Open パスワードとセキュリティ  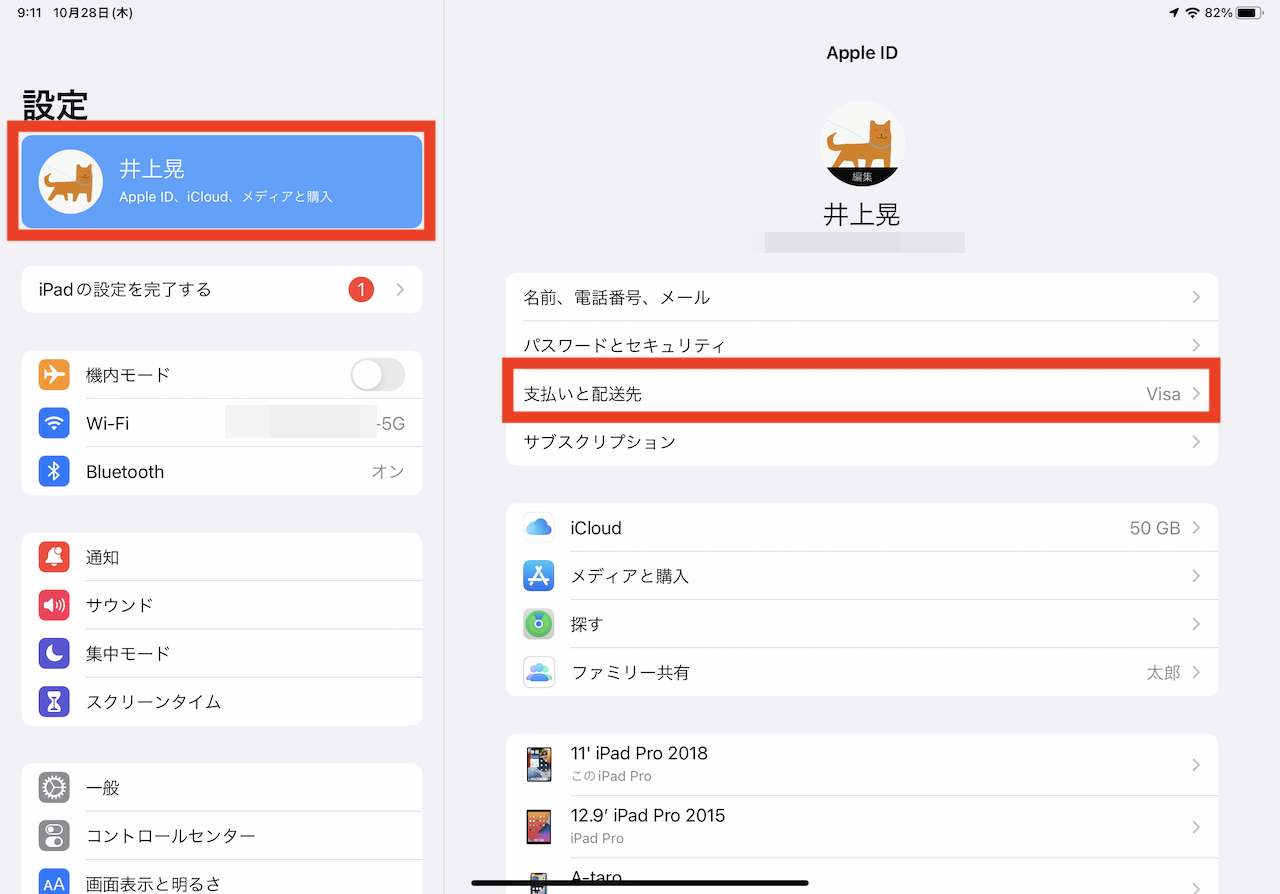(862, 345)
